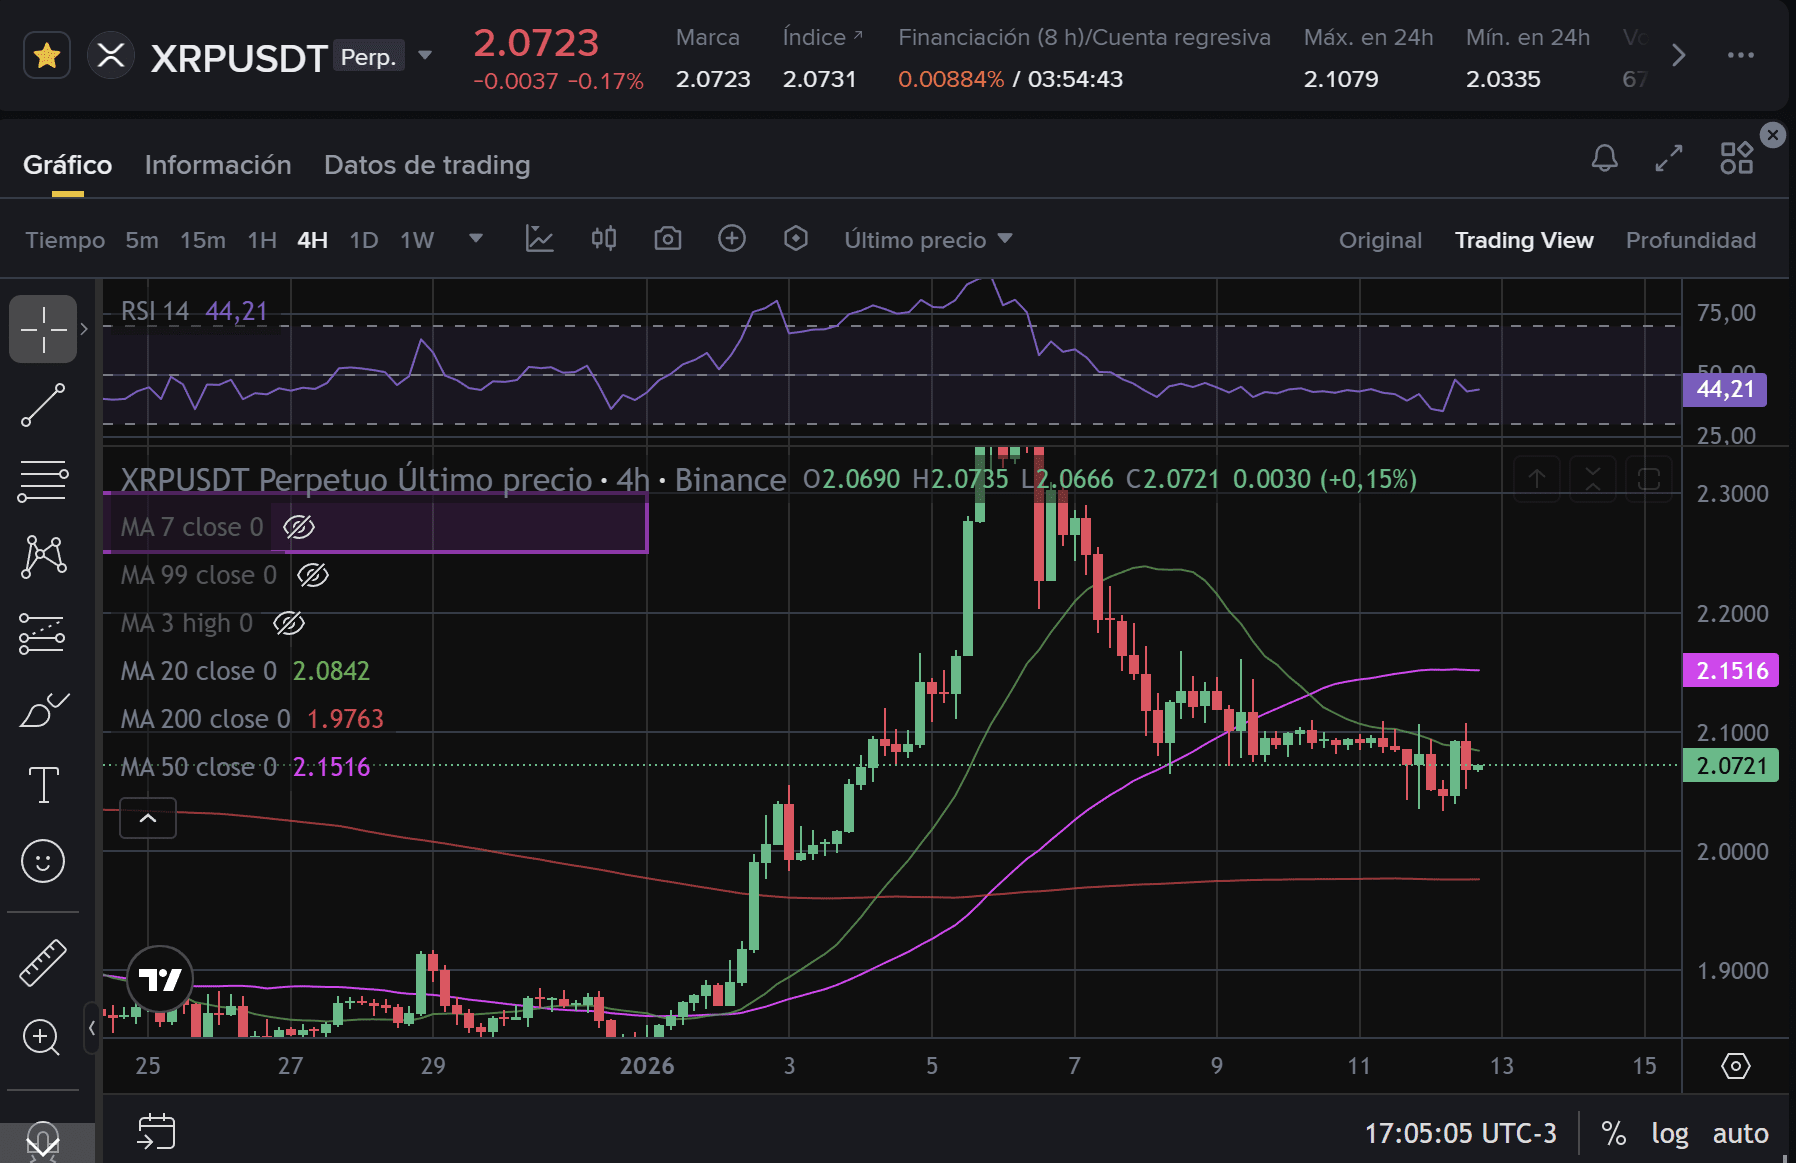Open the emoji sticker tool
Screen dimensions: 1796x1163
43,861
